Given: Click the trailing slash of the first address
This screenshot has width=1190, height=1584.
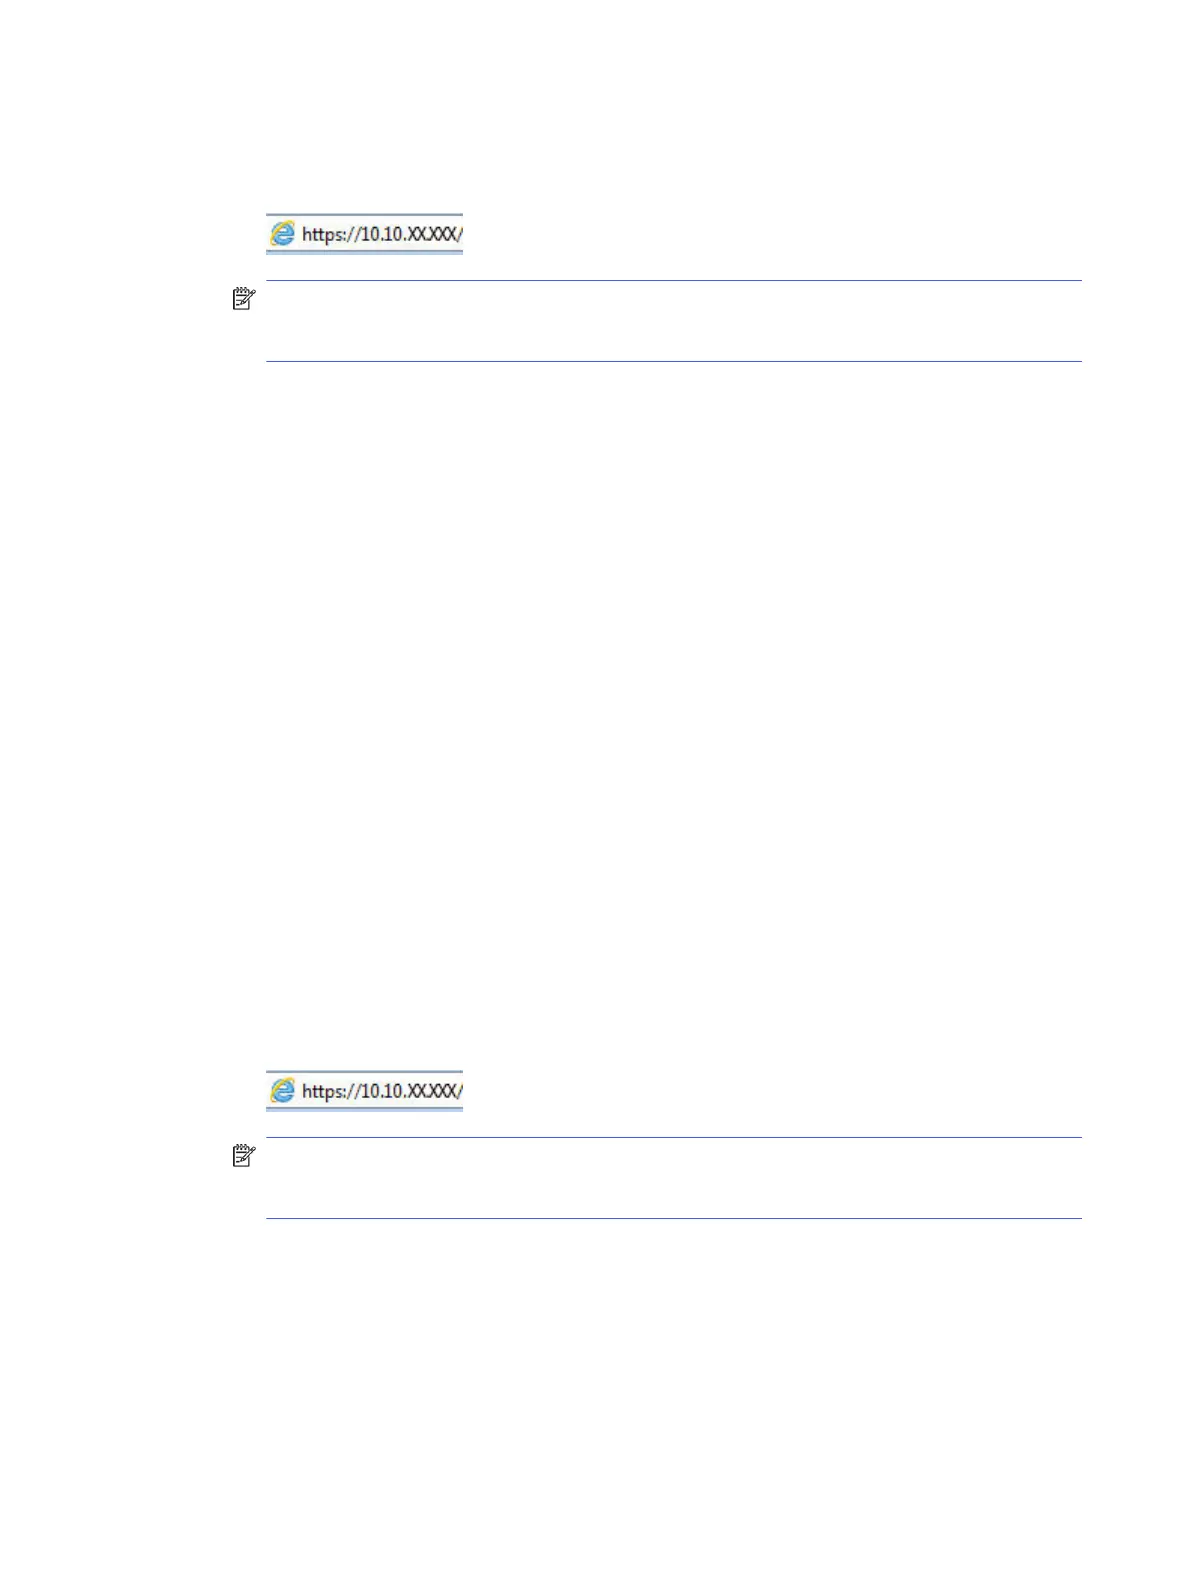Looking at the screenshot, I should 459,235.
